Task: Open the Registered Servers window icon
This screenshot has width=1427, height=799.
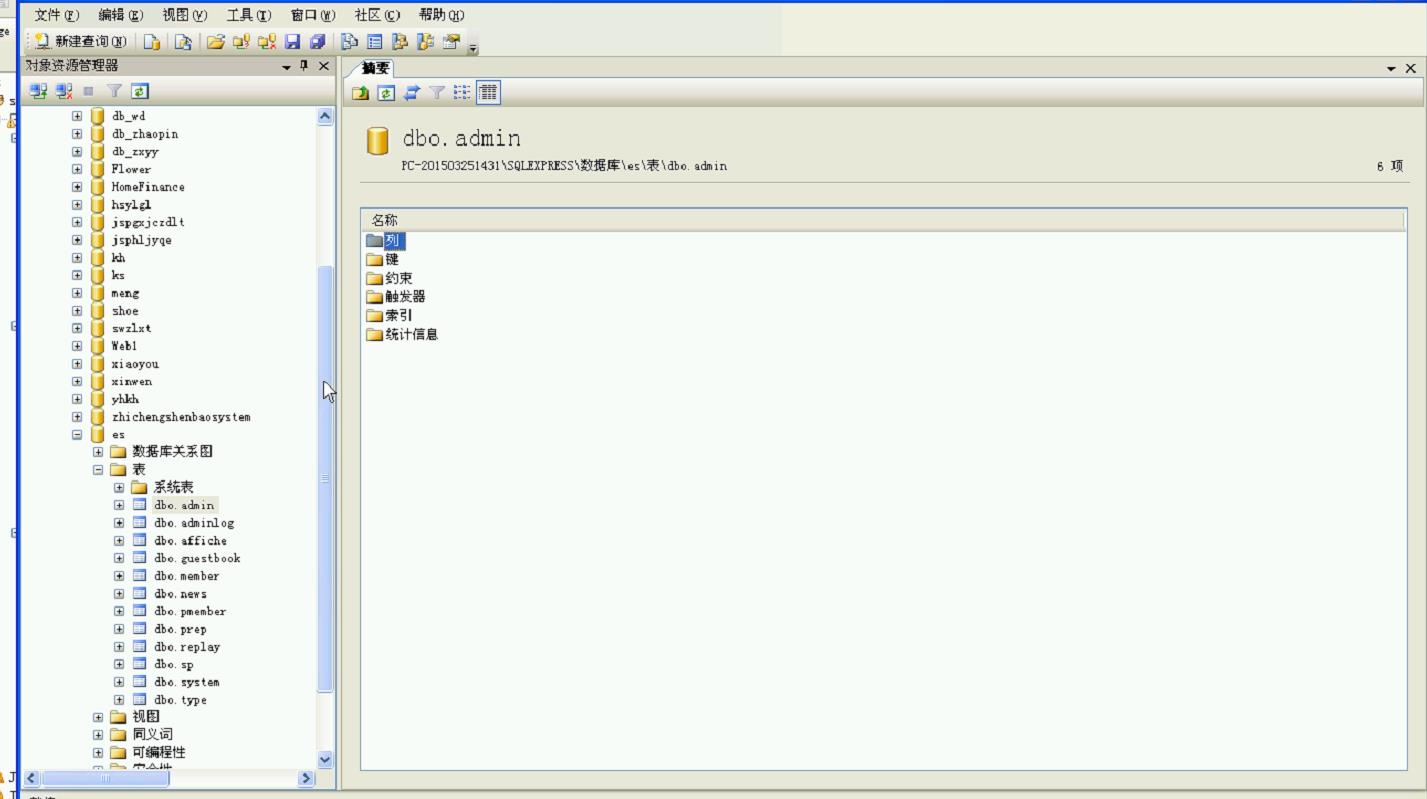Action: click(x=349, y=41)
